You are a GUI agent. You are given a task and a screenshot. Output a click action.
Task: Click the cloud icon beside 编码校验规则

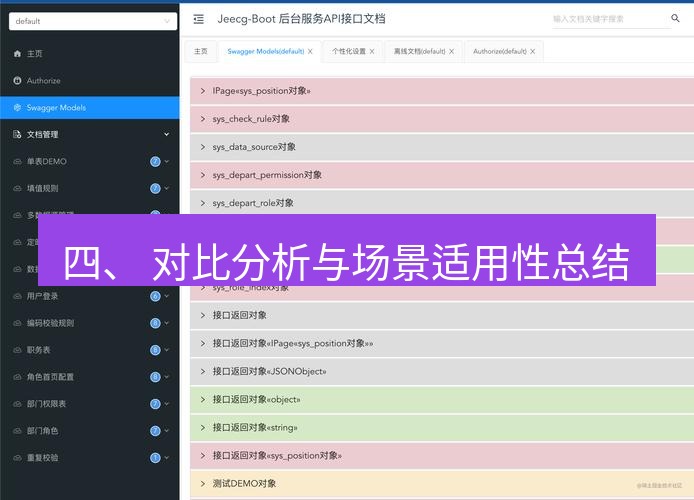point(17,323)
